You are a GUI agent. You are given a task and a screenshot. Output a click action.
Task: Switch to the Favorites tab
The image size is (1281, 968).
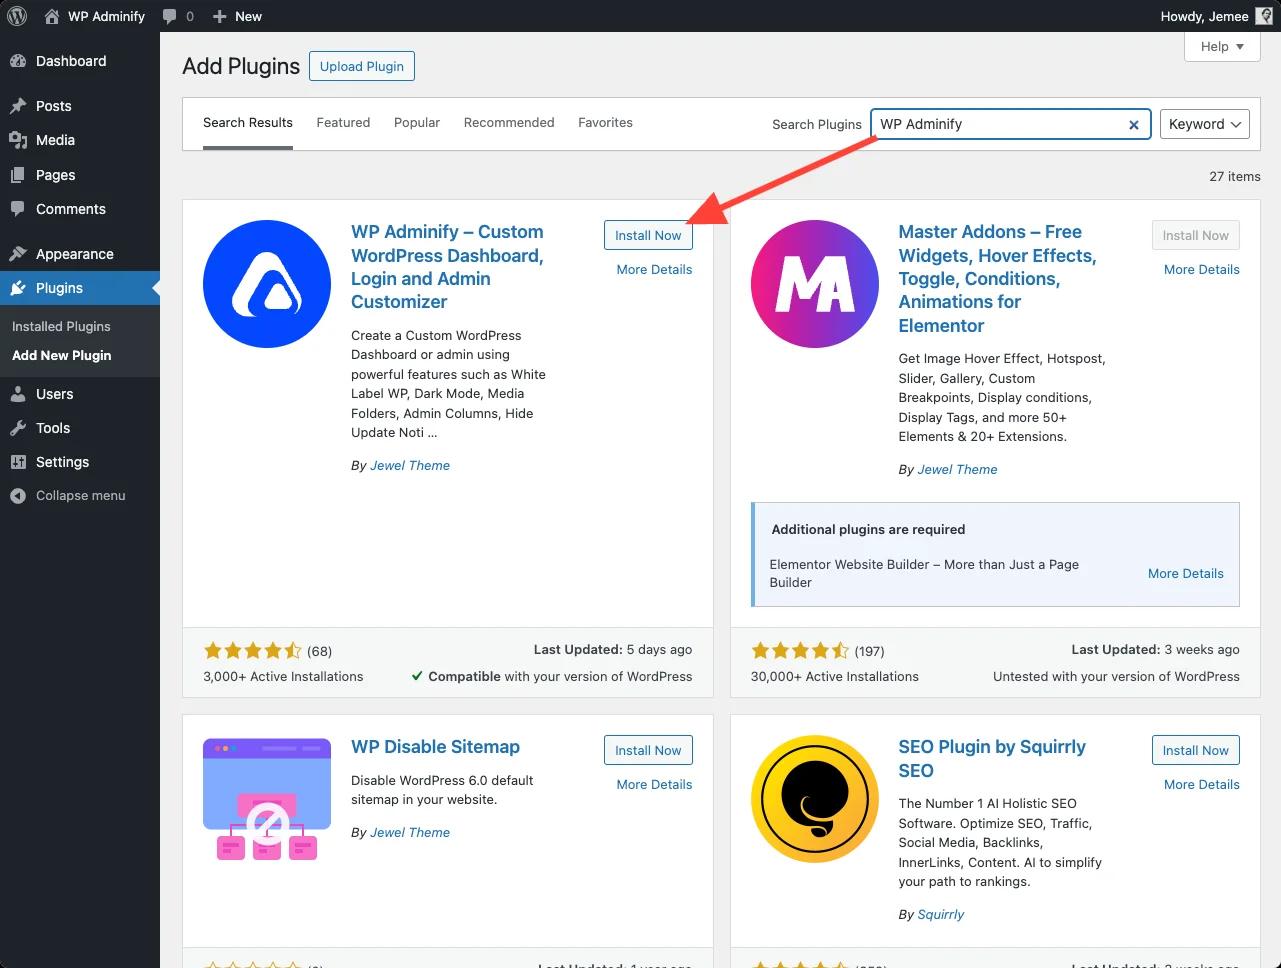tap(605, 123)
